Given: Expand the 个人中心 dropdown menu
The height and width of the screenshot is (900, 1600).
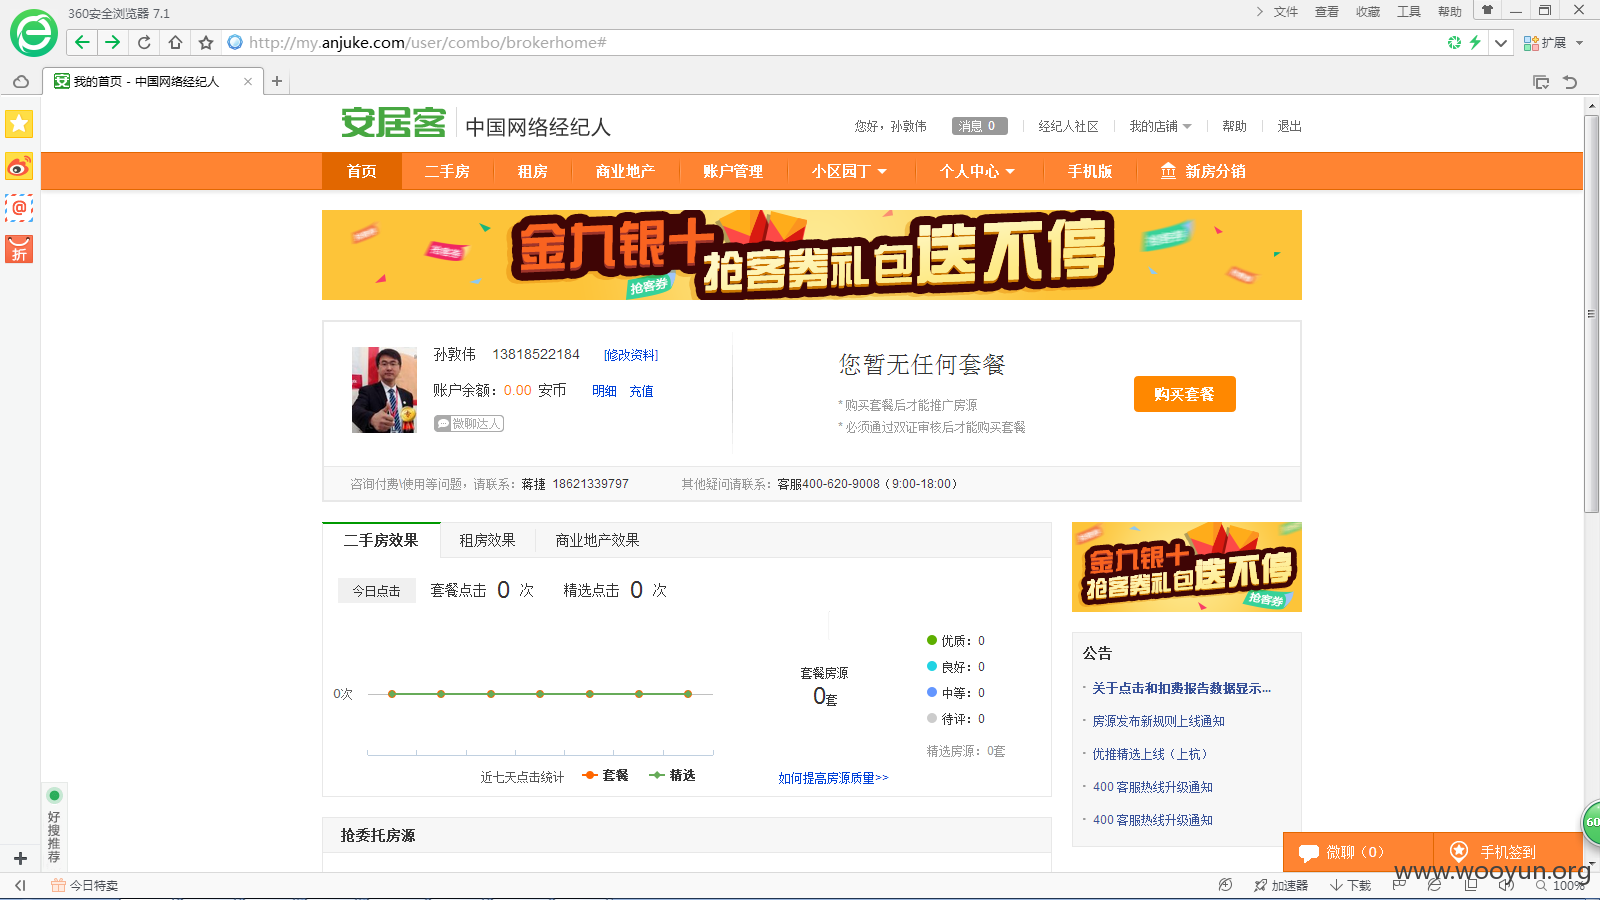Looking at the screenshot, I should 977,171.
